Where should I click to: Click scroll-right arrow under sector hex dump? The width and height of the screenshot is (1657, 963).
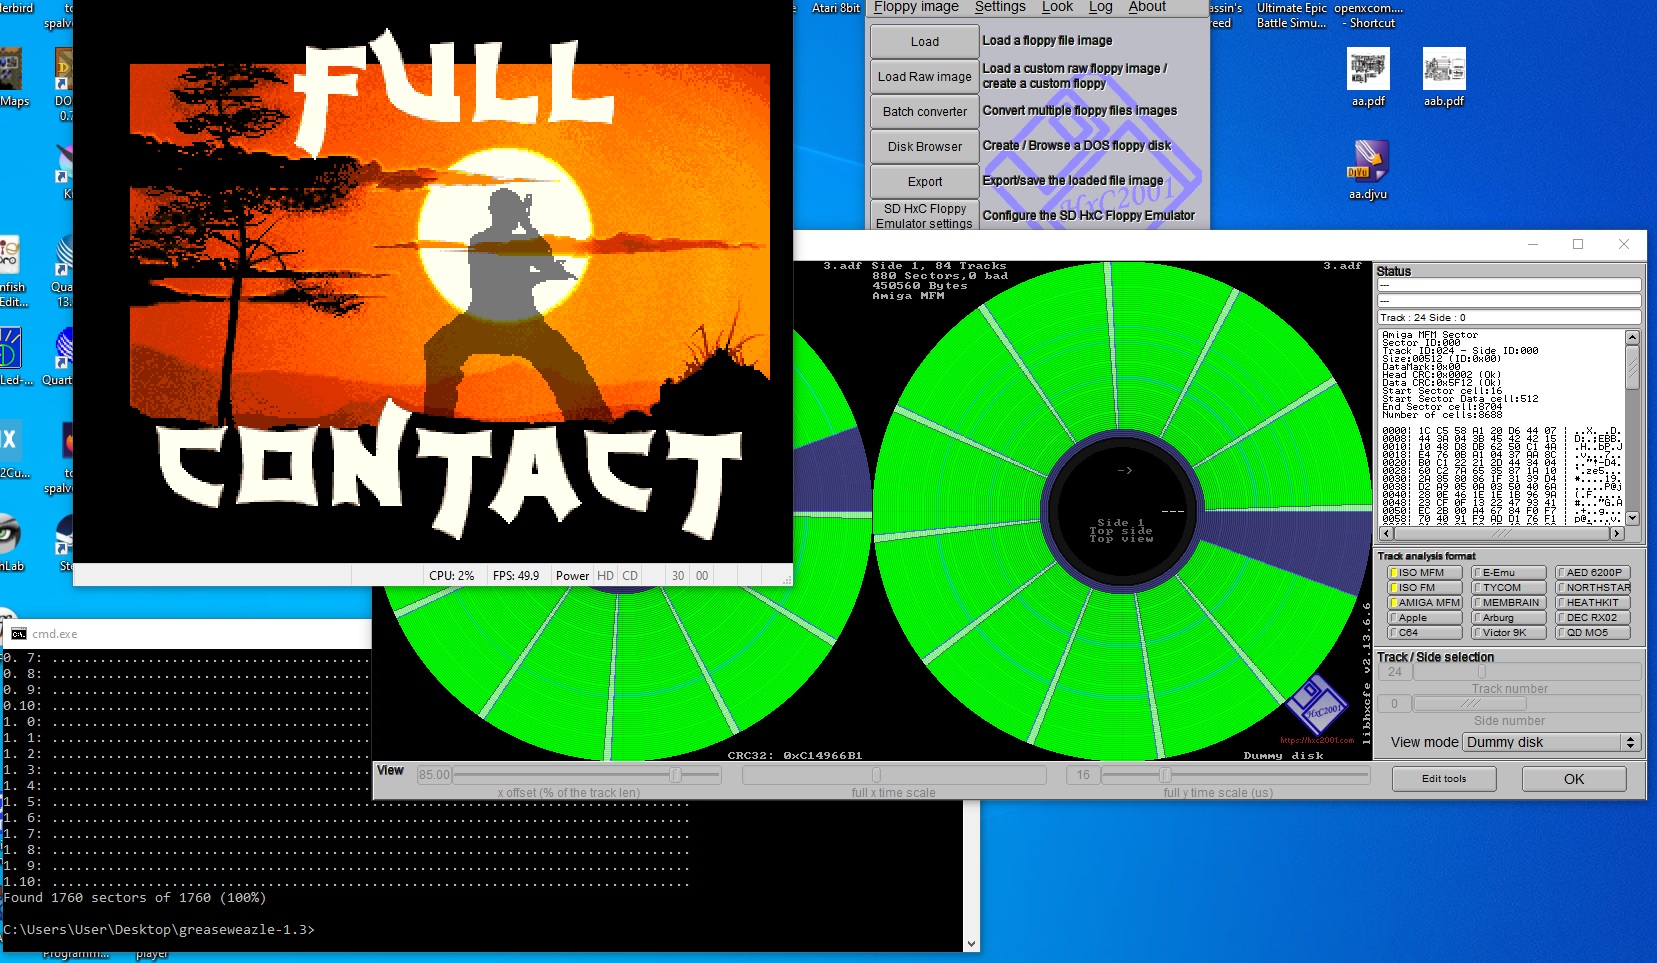coord(1617,534)
